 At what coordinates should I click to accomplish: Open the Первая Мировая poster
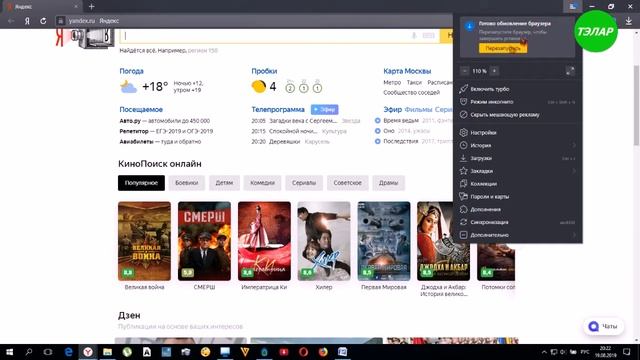pyautogui.click(x=384, y=241)
